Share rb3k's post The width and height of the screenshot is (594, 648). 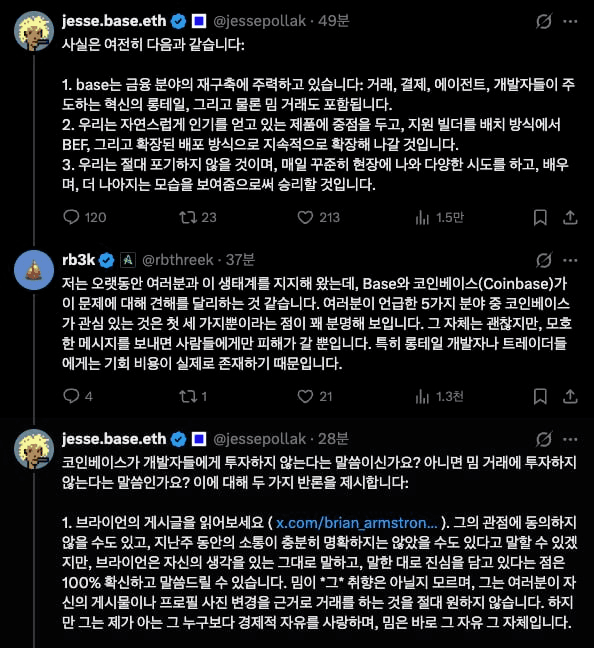click(570, 396)
